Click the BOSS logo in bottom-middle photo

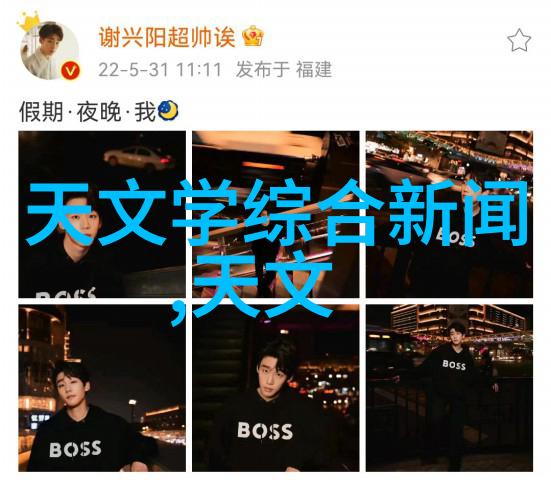(x=265, y=430)
